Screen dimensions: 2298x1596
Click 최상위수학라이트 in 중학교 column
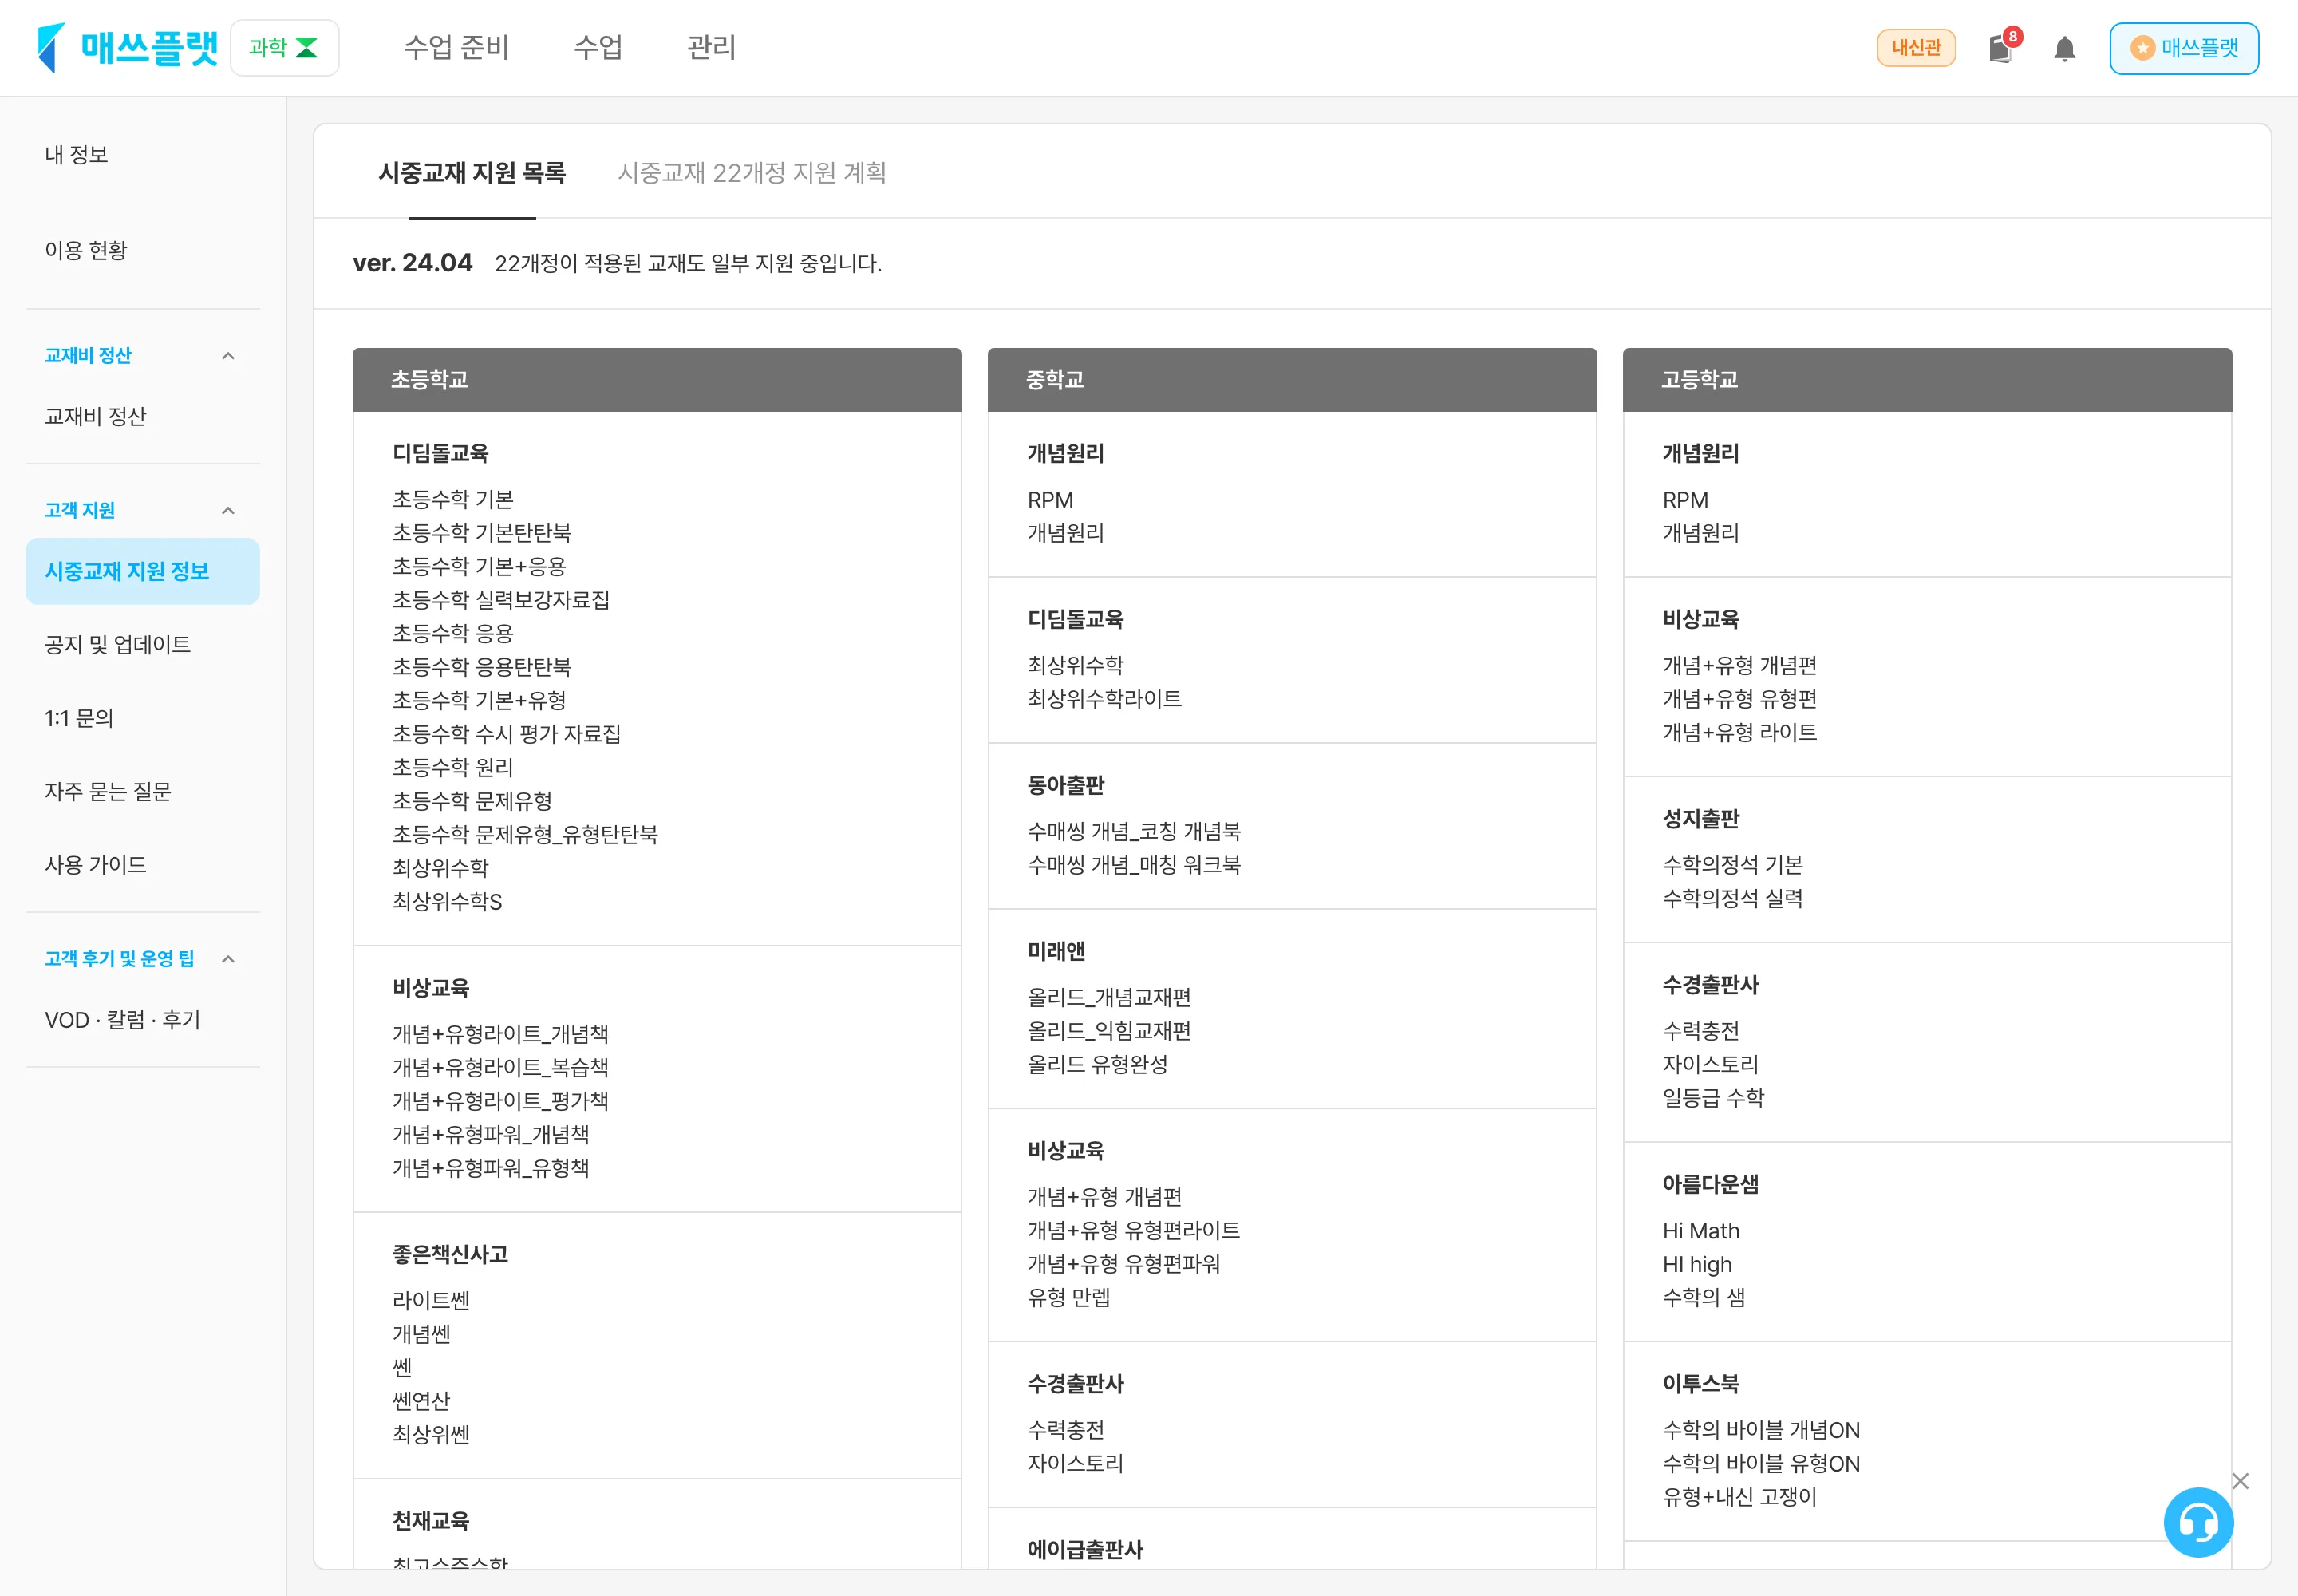click(1105, 698)
